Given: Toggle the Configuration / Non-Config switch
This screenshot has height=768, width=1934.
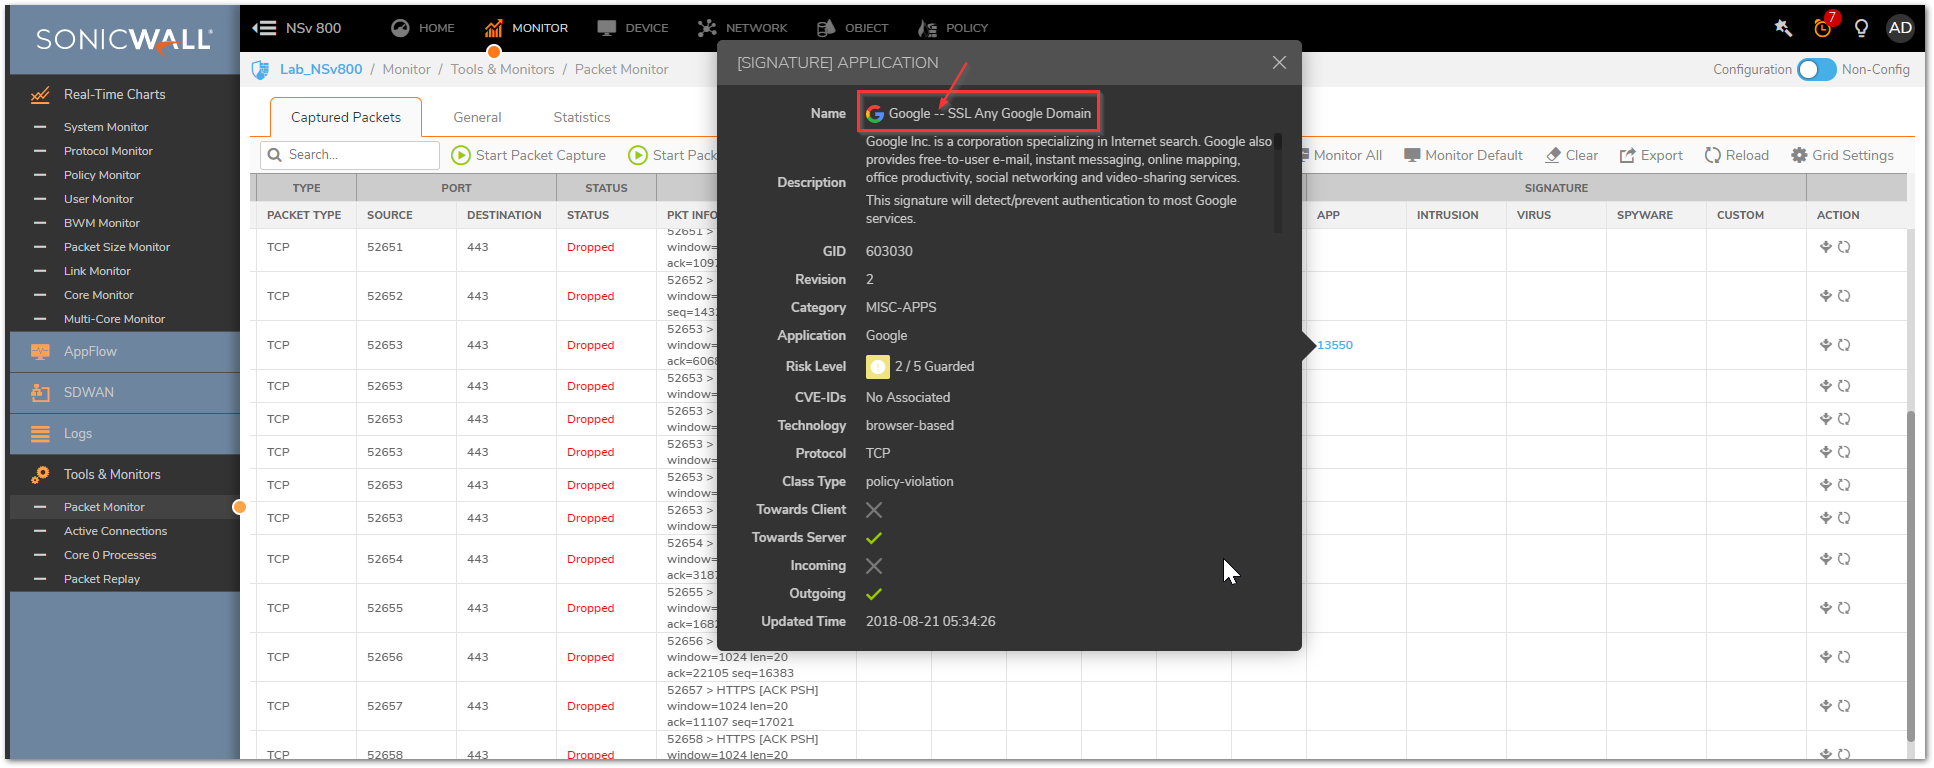Looking at the screenshot, I should click(1816, 69).
